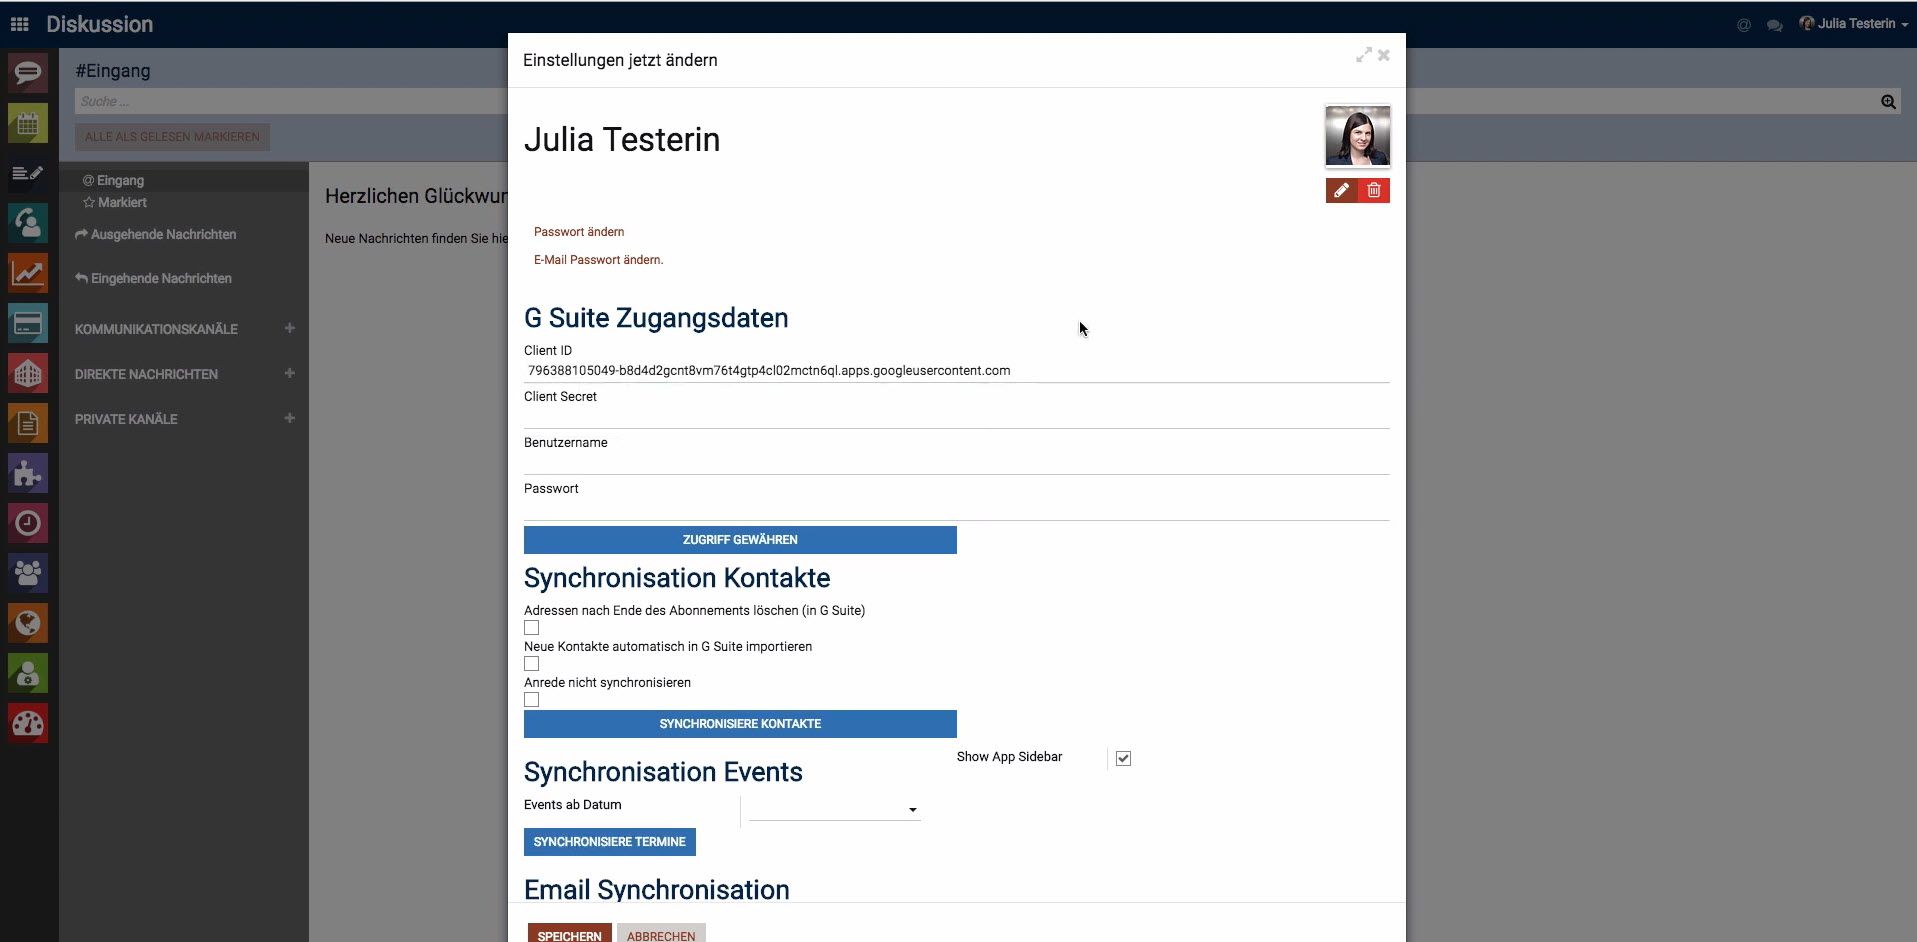
Task: Enable Neue Kontakte automatisch importieren
Action: click(x=531, y=663)
